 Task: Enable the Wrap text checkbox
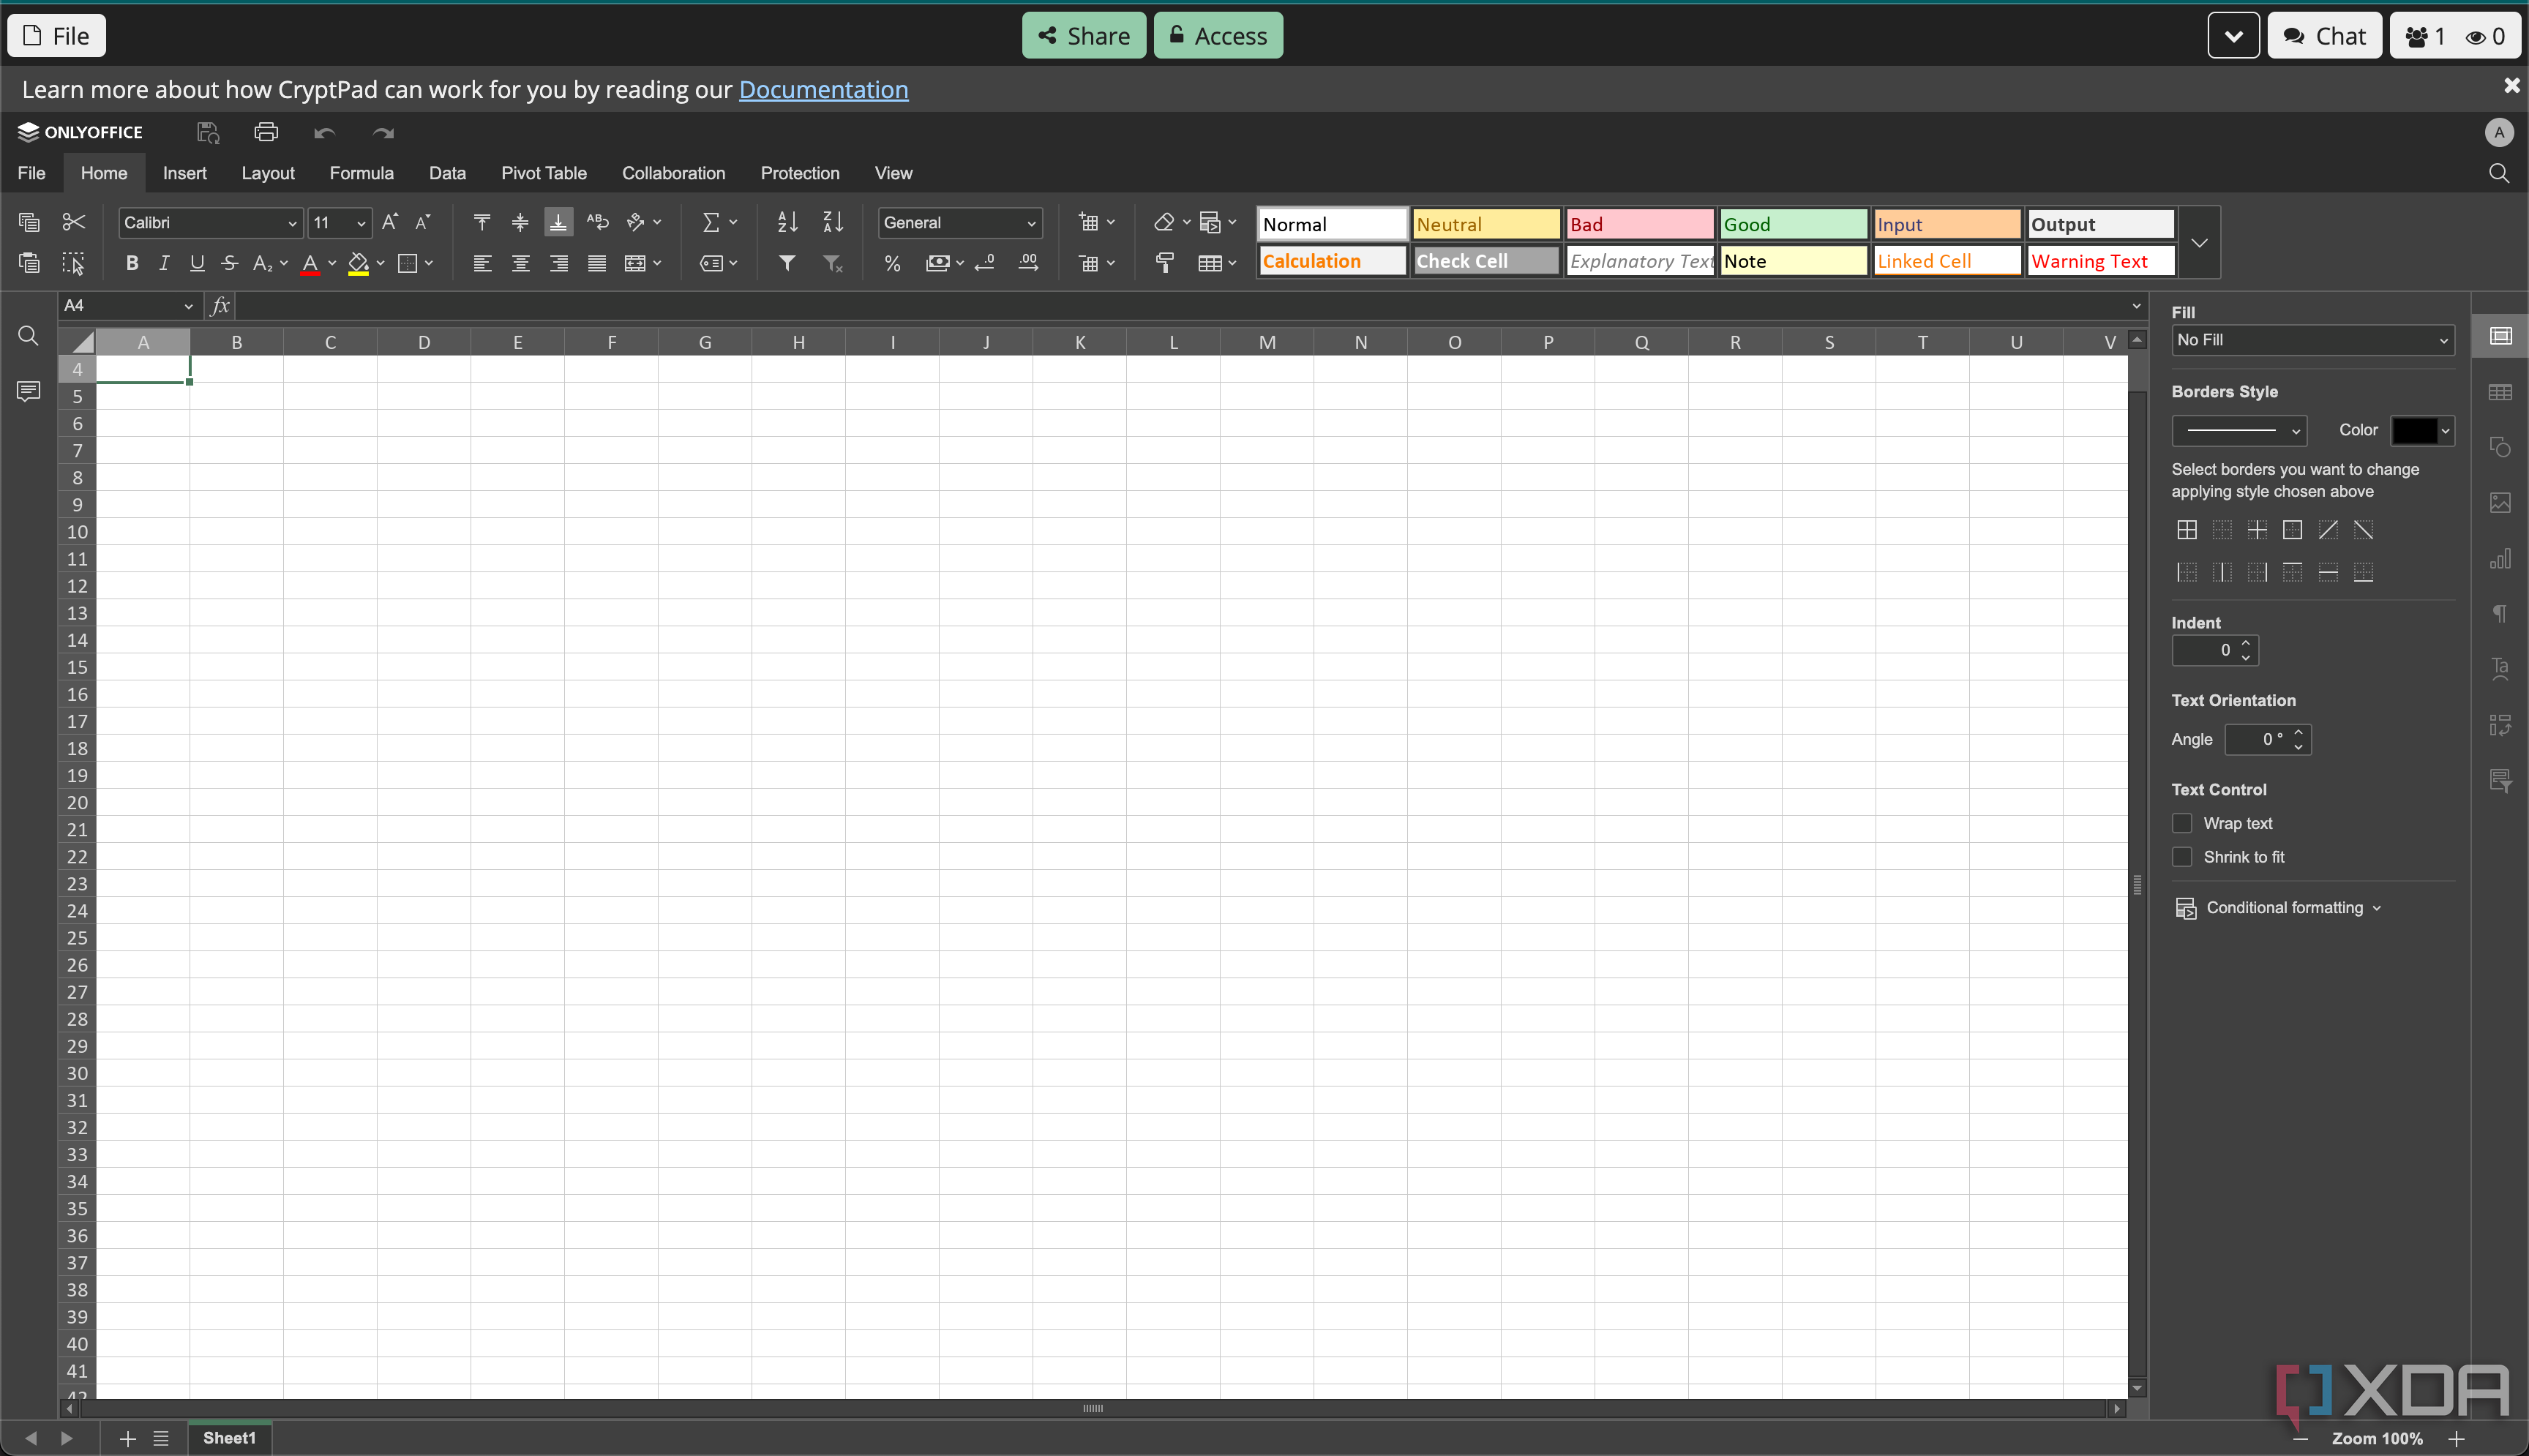(x=2182, y=823)
